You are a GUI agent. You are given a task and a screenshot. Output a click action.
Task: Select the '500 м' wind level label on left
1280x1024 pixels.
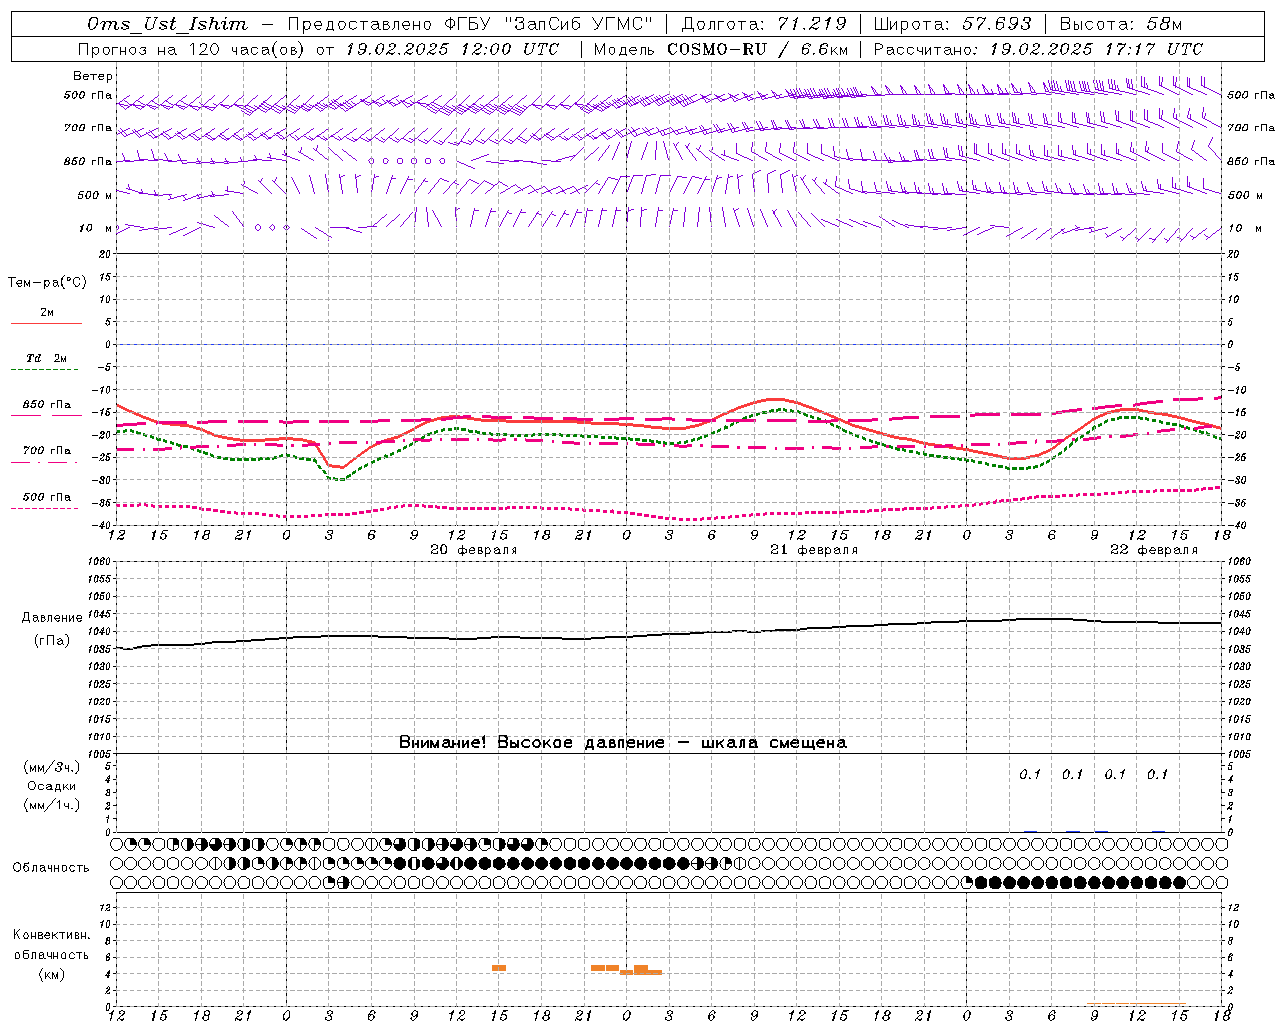[95, 195]
